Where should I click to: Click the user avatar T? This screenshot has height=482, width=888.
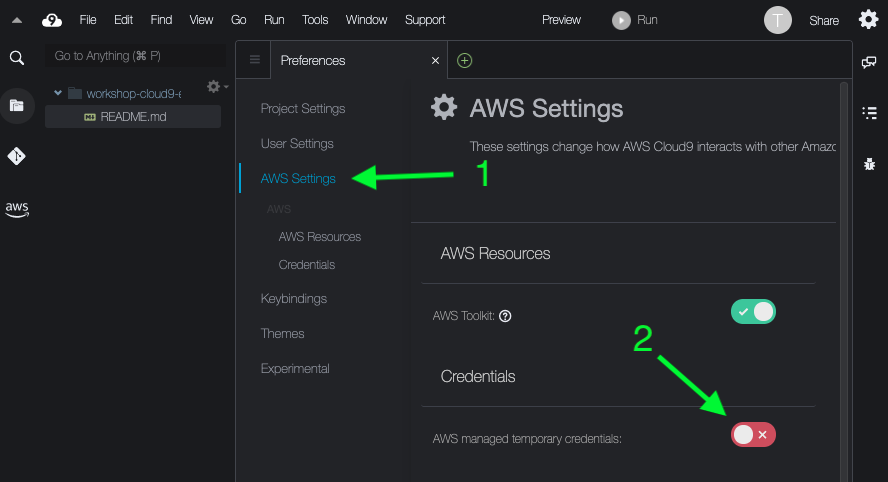(778, 20)
